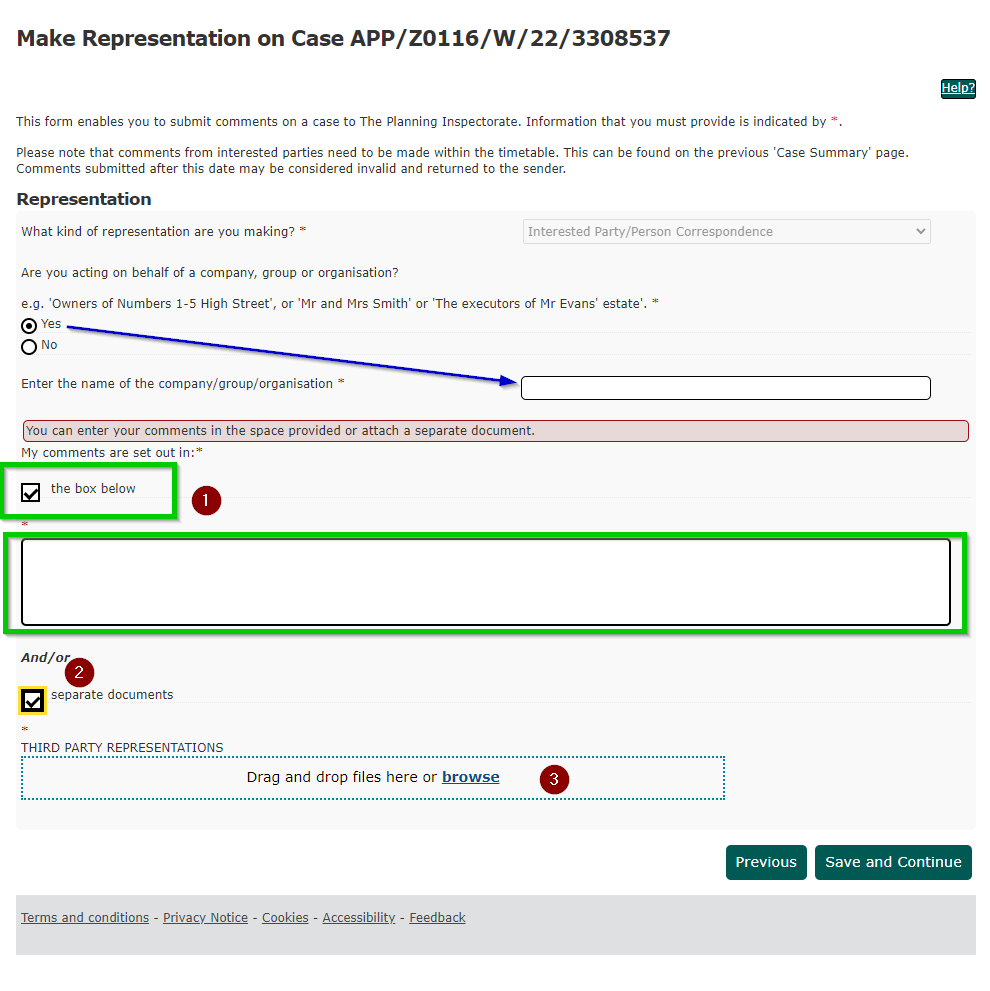Toggle the 'separate documents' checkbox
The height and width of the screenshot is (991, 990).
coord(32,700)
